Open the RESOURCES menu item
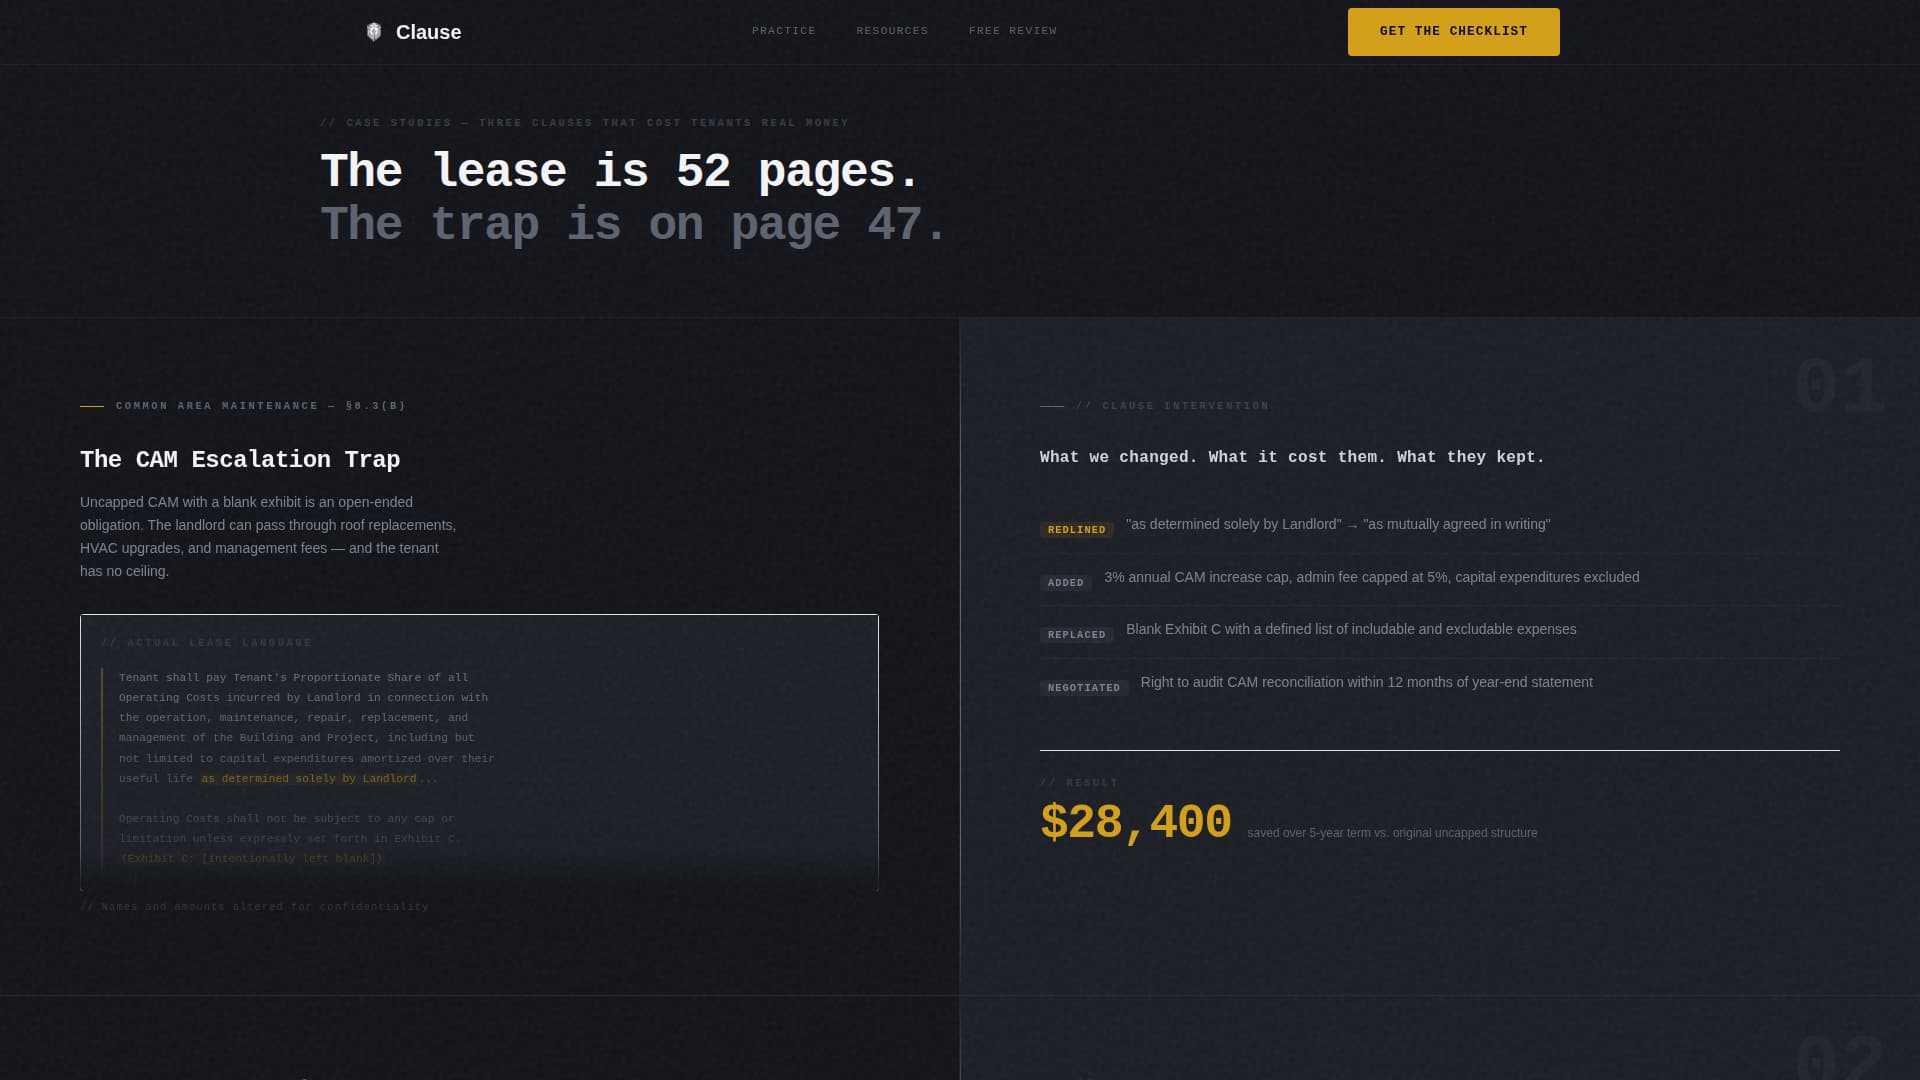This screenshot has height=1080, width=1920. [x=891, y=31]
